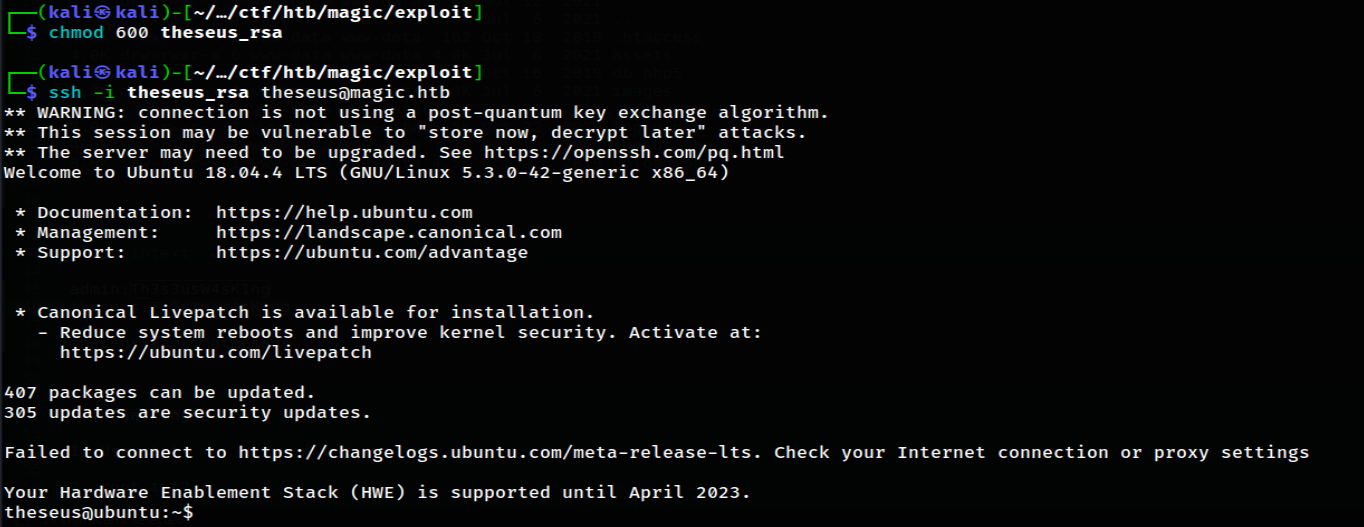Screen dimensions: 1364x527
Task: Click the Welcome to Ubuntu 18.04.4 line
Action: pos(366,173)
